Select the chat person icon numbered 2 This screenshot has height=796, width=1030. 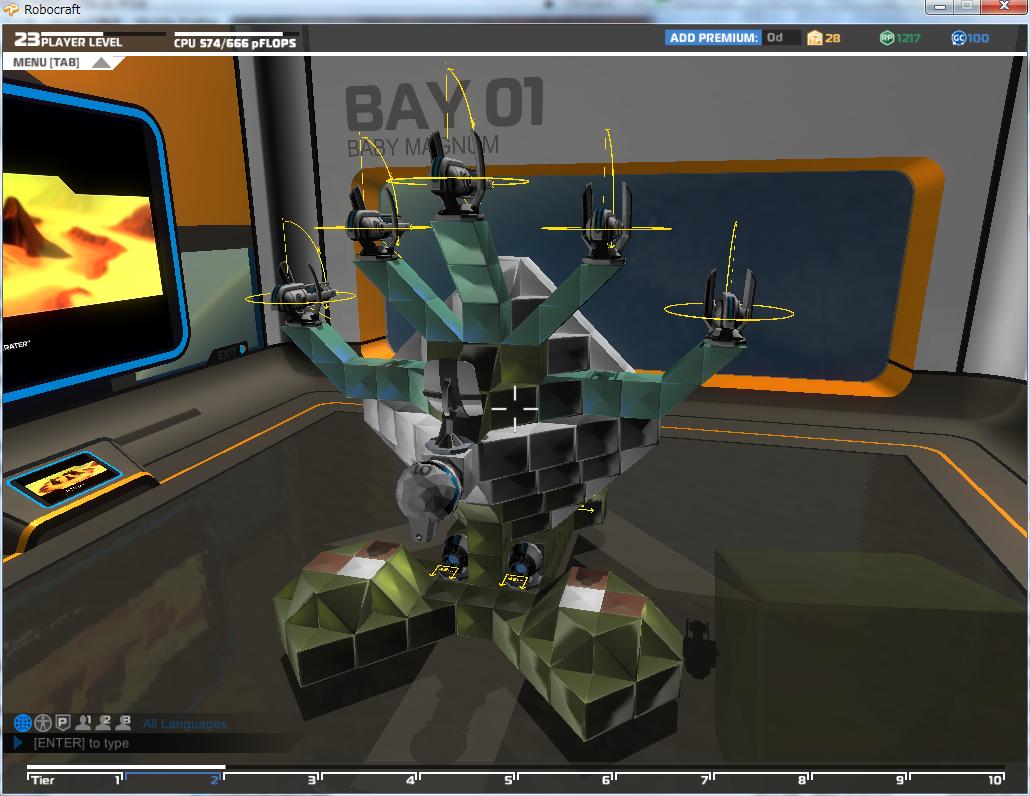[x=103, y=722]
